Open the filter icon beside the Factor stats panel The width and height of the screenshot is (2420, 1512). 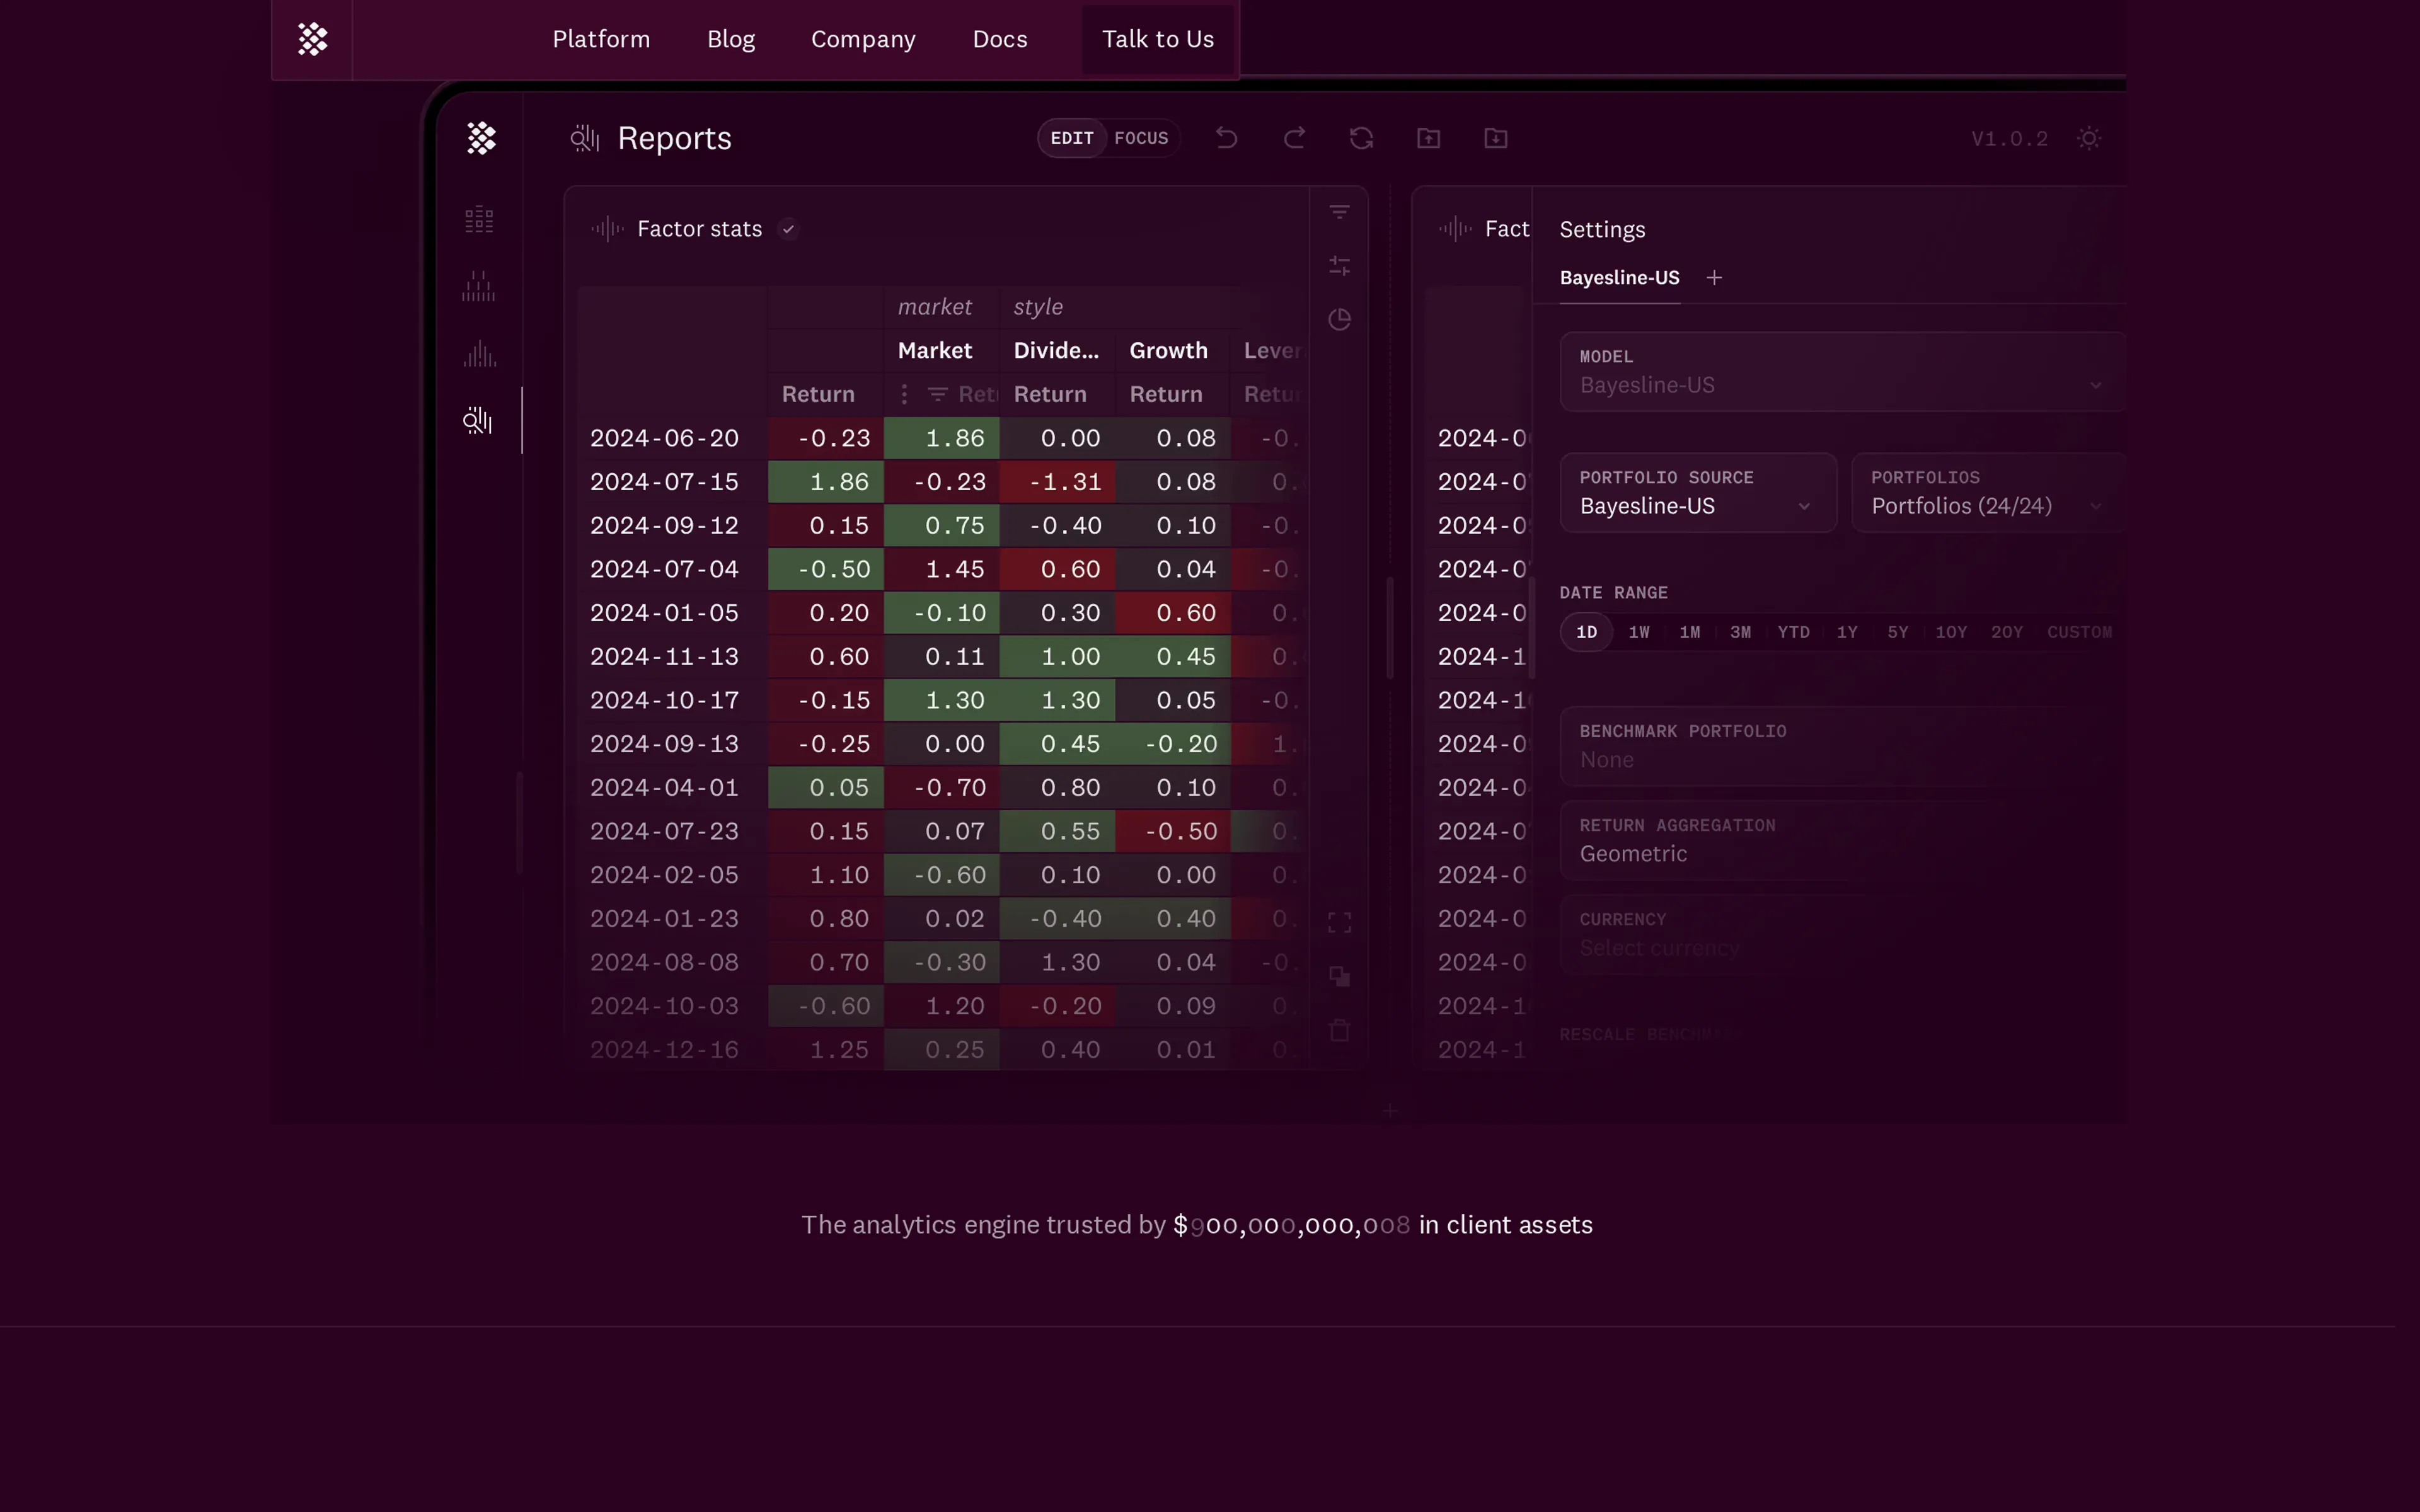[1339, 212]
